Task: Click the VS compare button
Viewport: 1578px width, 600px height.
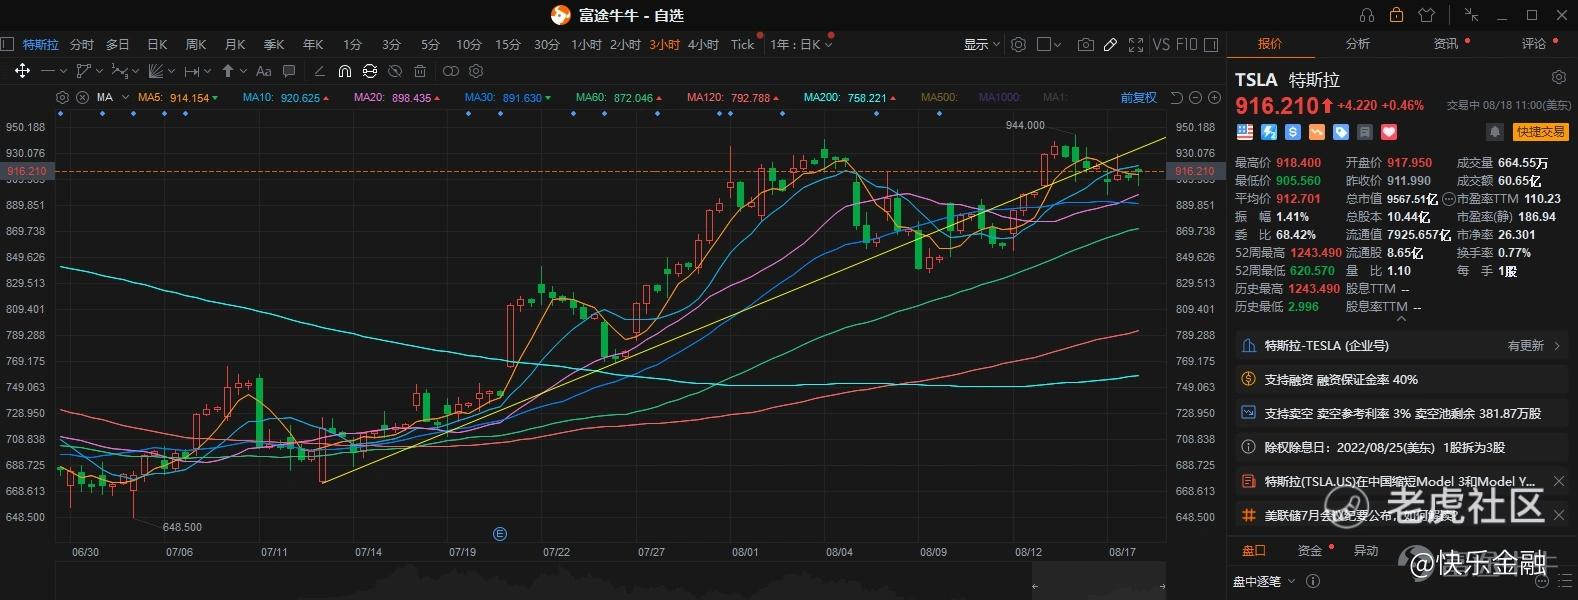Action: [1161, 44]
